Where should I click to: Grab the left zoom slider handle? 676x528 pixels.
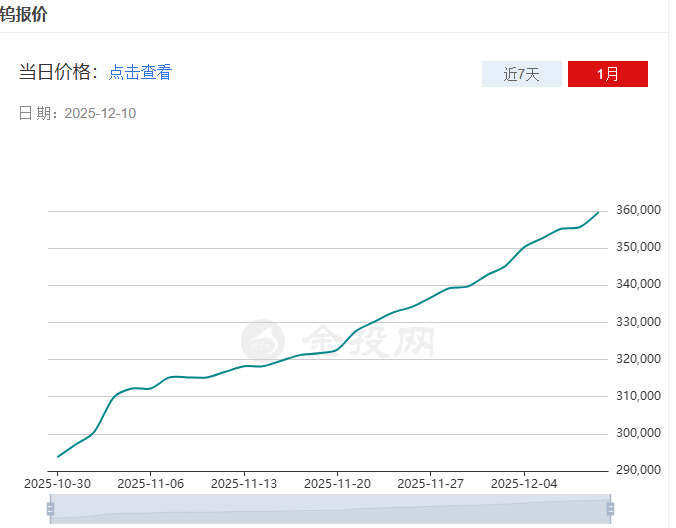point(50,509)
